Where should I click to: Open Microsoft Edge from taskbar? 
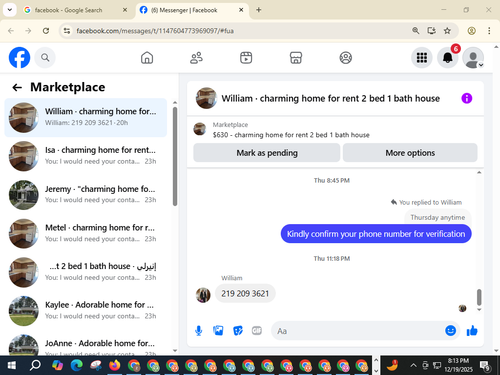pos(77,366)
